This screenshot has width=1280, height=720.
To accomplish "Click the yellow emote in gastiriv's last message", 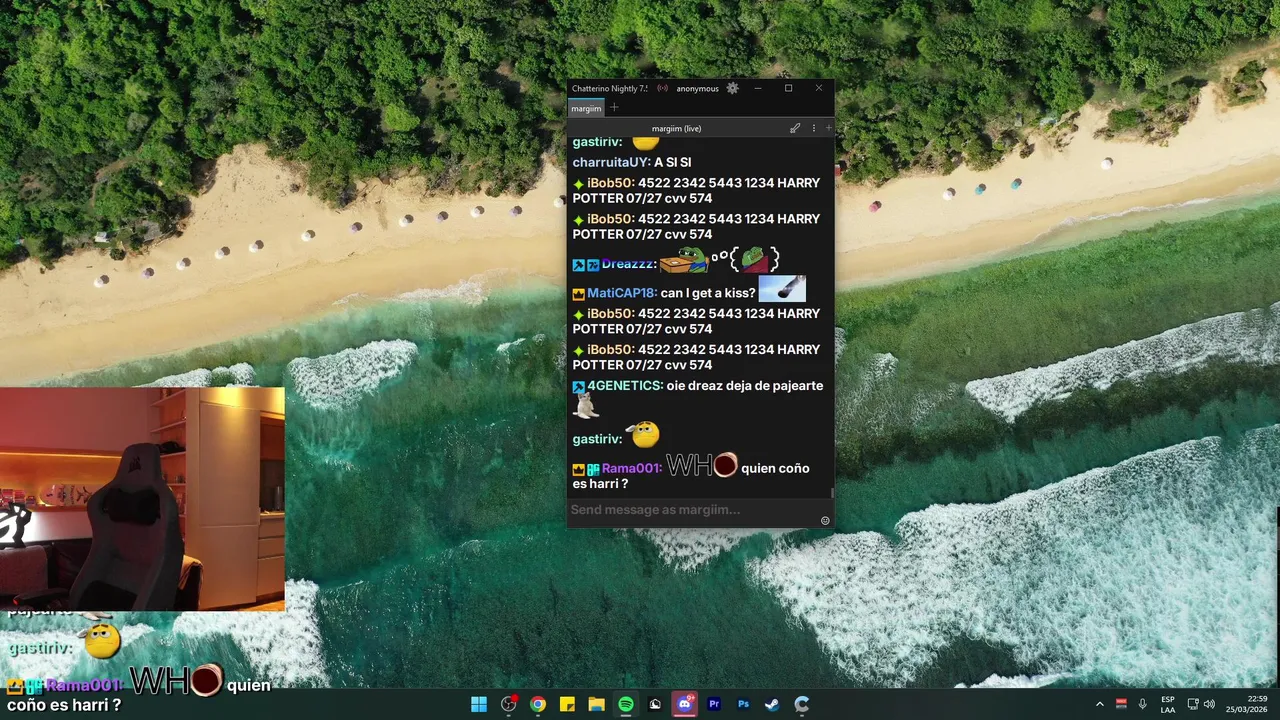I will [643, 433].
